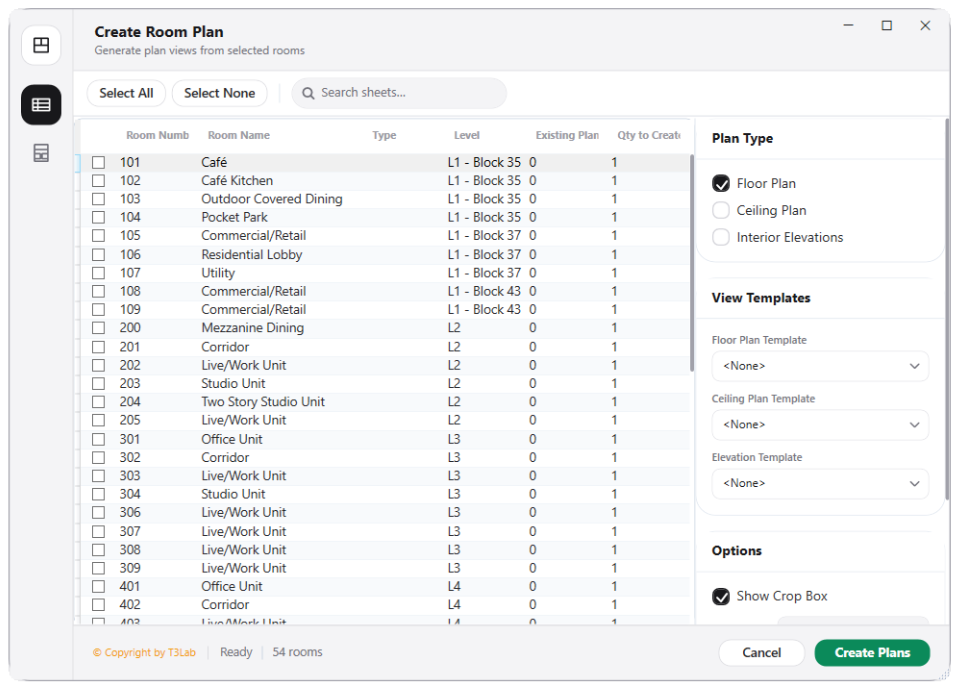Viewport: 959px width, 690px height.
Task: Sort by the Existing Plan column header
Action: click(x=567, y=135)
